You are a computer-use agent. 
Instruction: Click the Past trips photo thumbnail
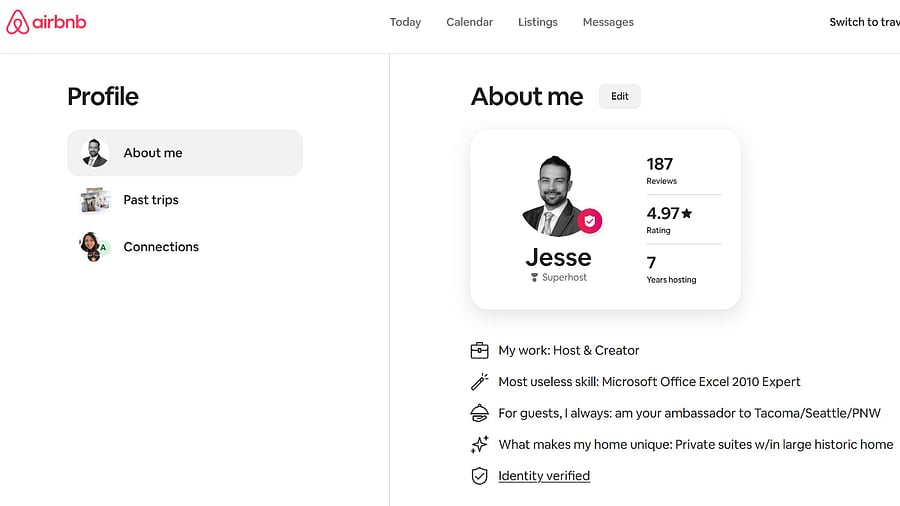coord(95,200)
